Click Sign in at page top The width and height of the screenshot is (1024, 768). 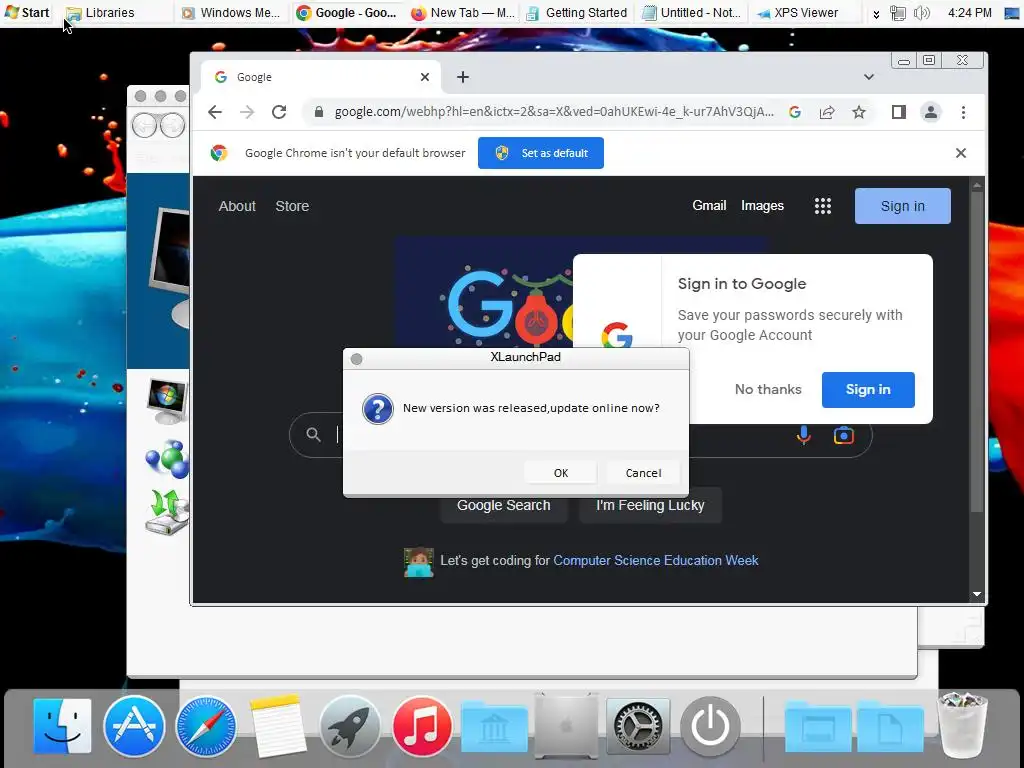(x=903, y=206)
